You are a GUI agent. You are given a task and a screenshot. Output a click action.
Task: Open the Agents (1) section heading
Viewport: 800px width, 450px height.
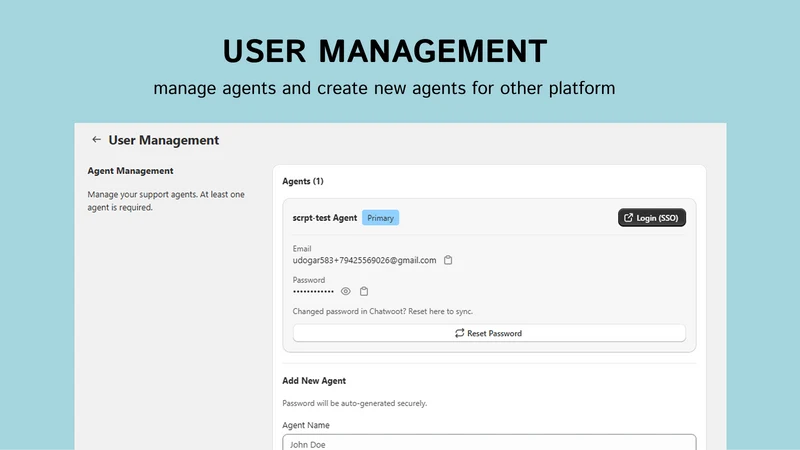point(303,181)
